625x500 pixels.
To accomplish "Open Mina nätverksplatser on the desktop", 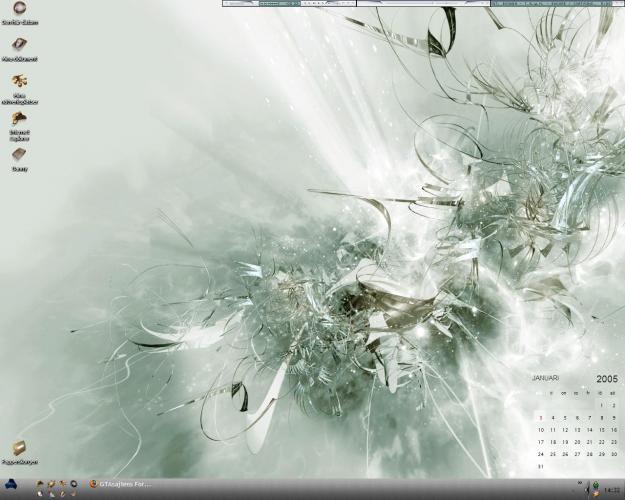I will tap(20, 83).
